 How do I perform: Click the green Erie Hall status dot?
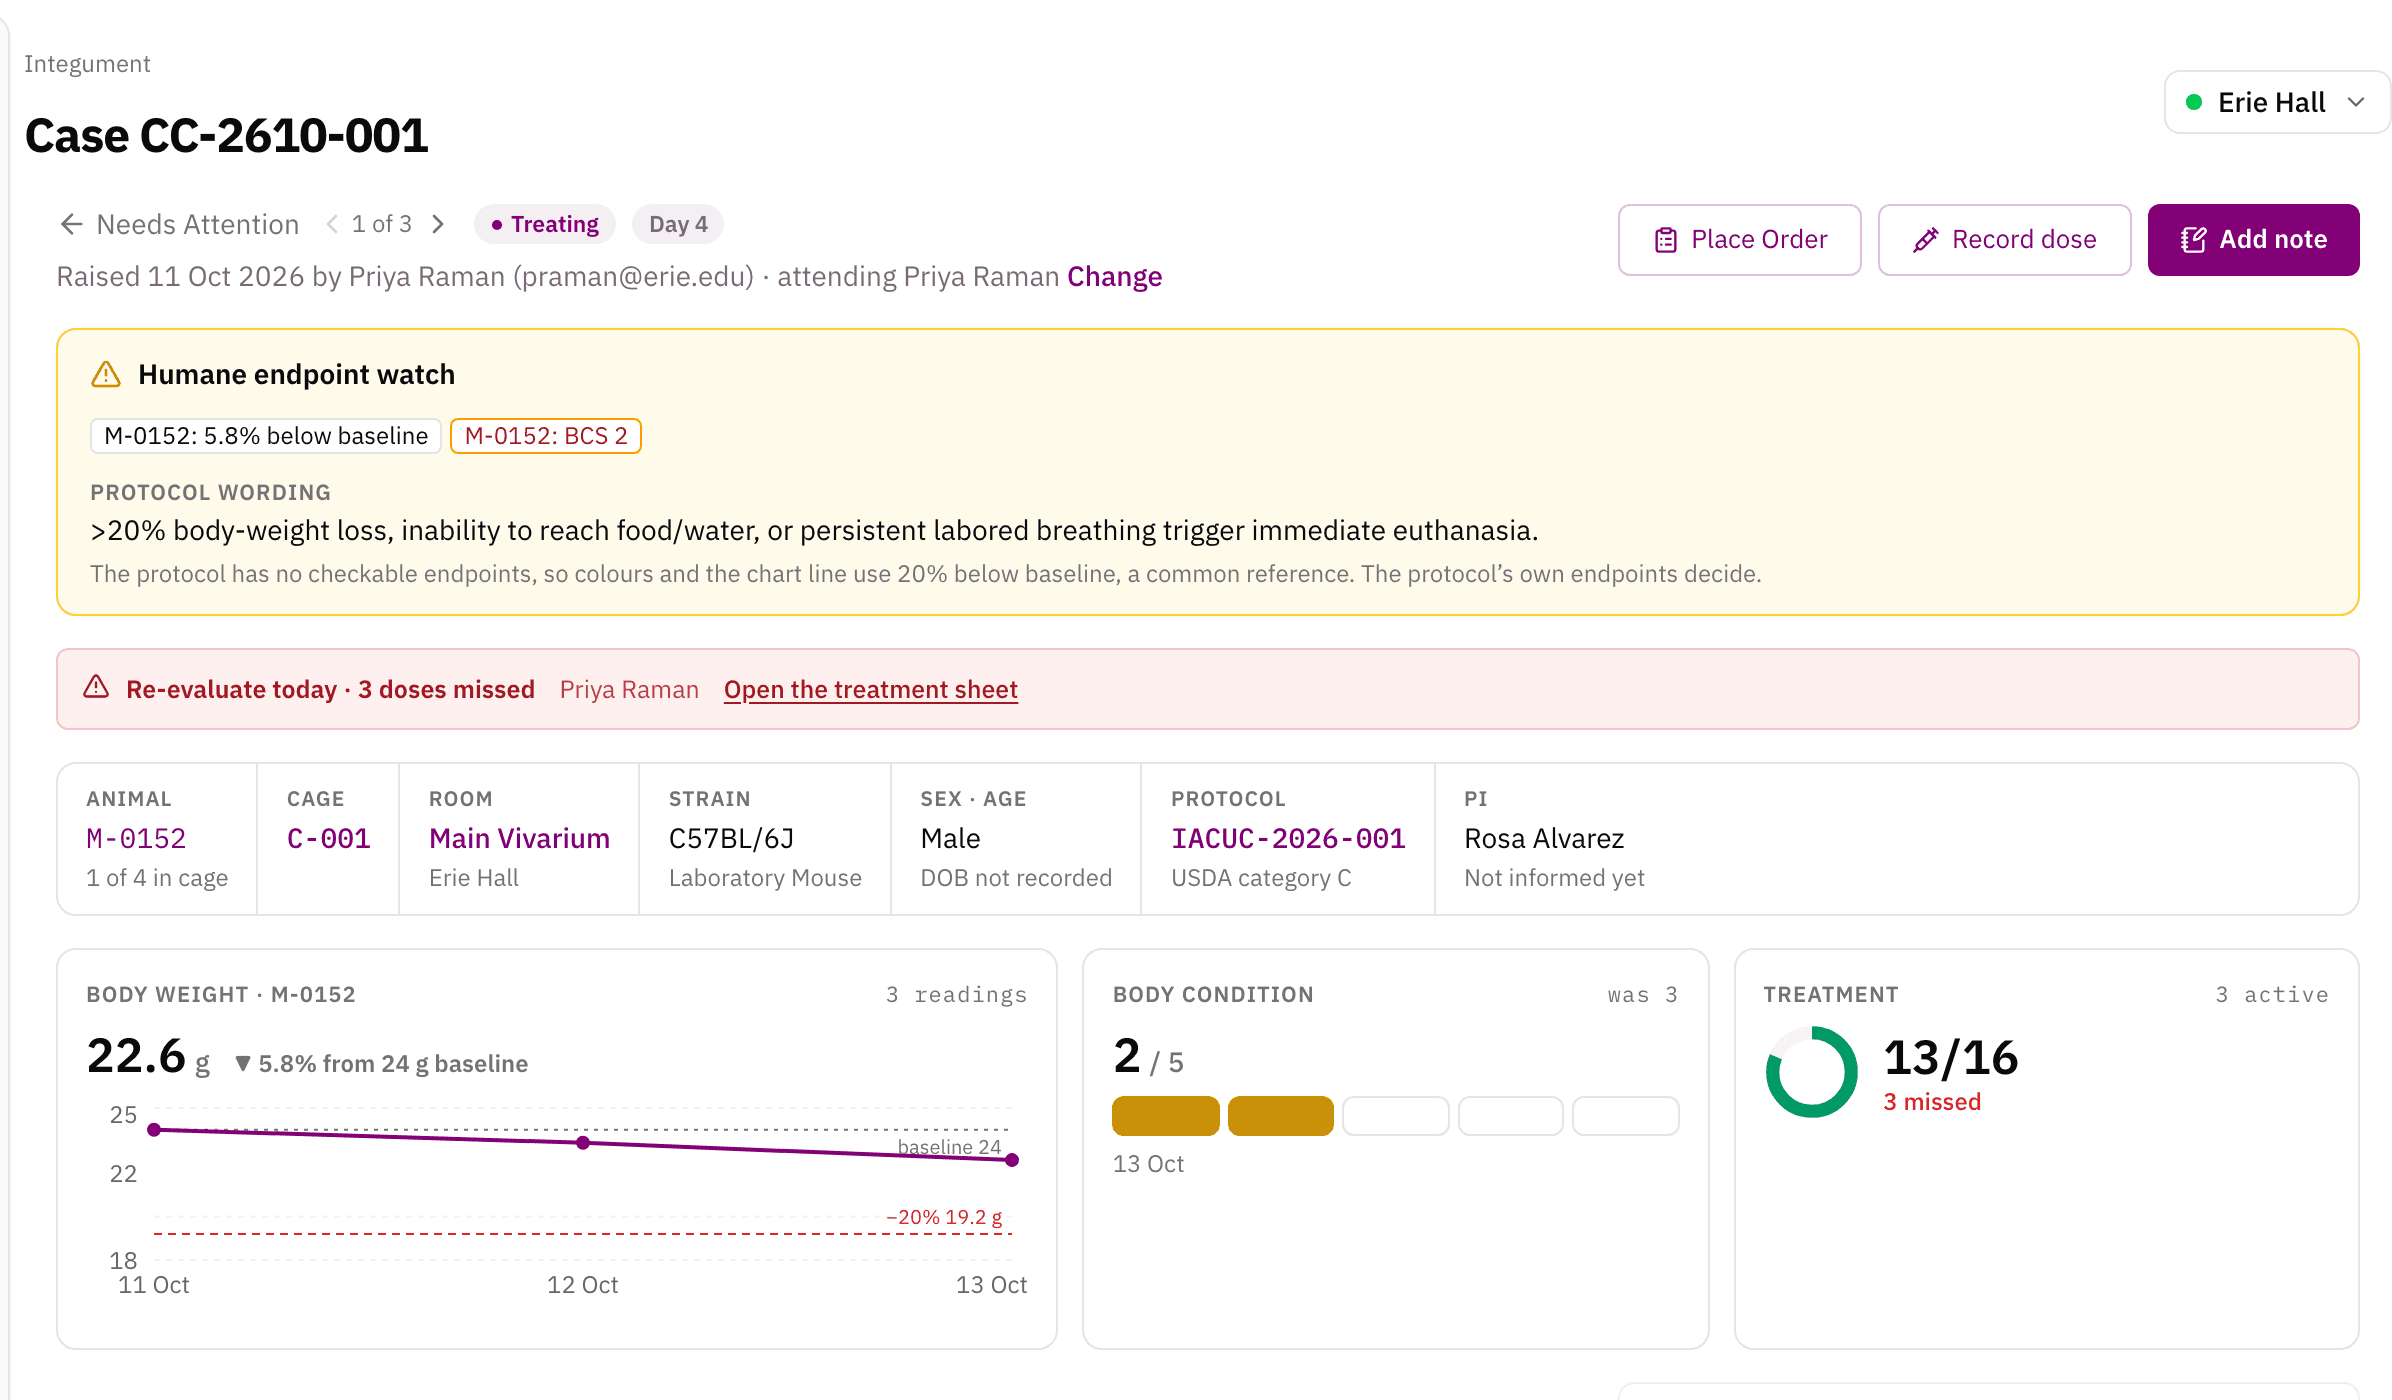click(x=2194, y=102)
